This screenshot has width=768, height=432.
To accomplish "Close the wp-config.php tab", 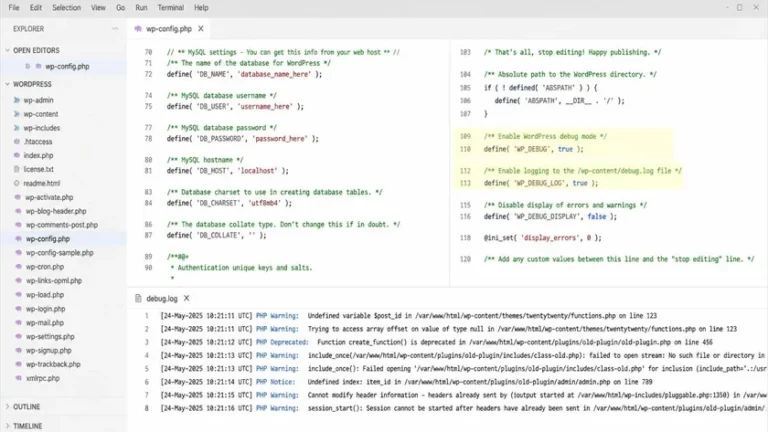I will [201, 29].
